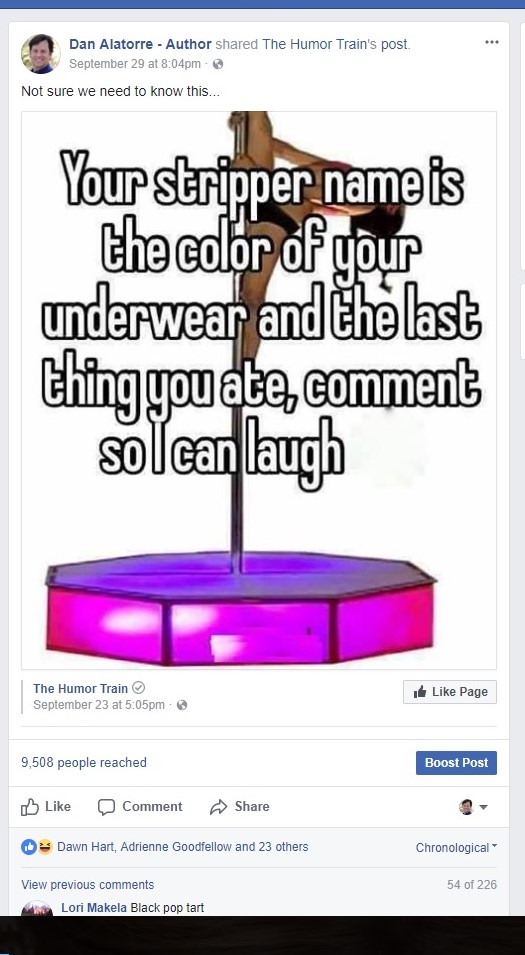Click the thumbs-up Like icon under the post
This screenshot has height=955, width=525.
(x=30, y=806)
